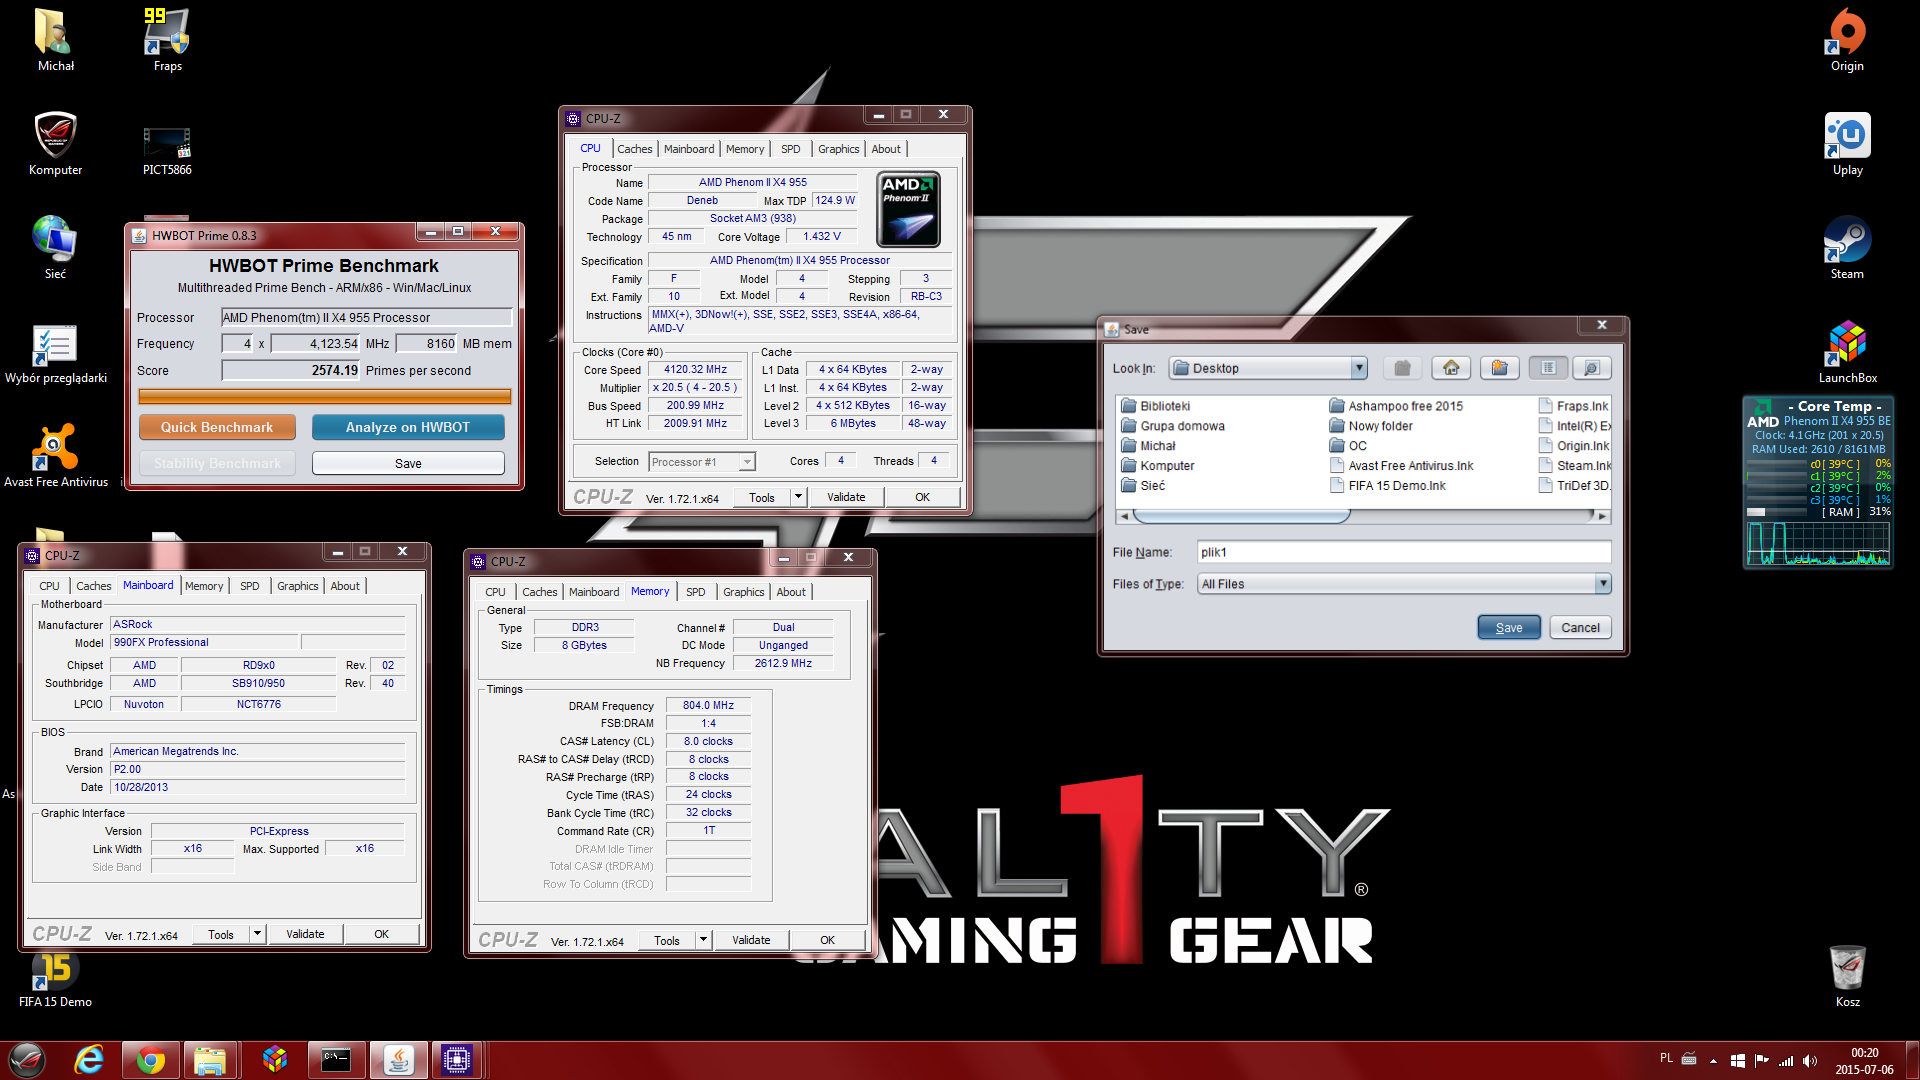This screenshot has width=1920, height=1080.
Task: Go up one folder level in Save dialog
Action: (x=1403, y=368)
